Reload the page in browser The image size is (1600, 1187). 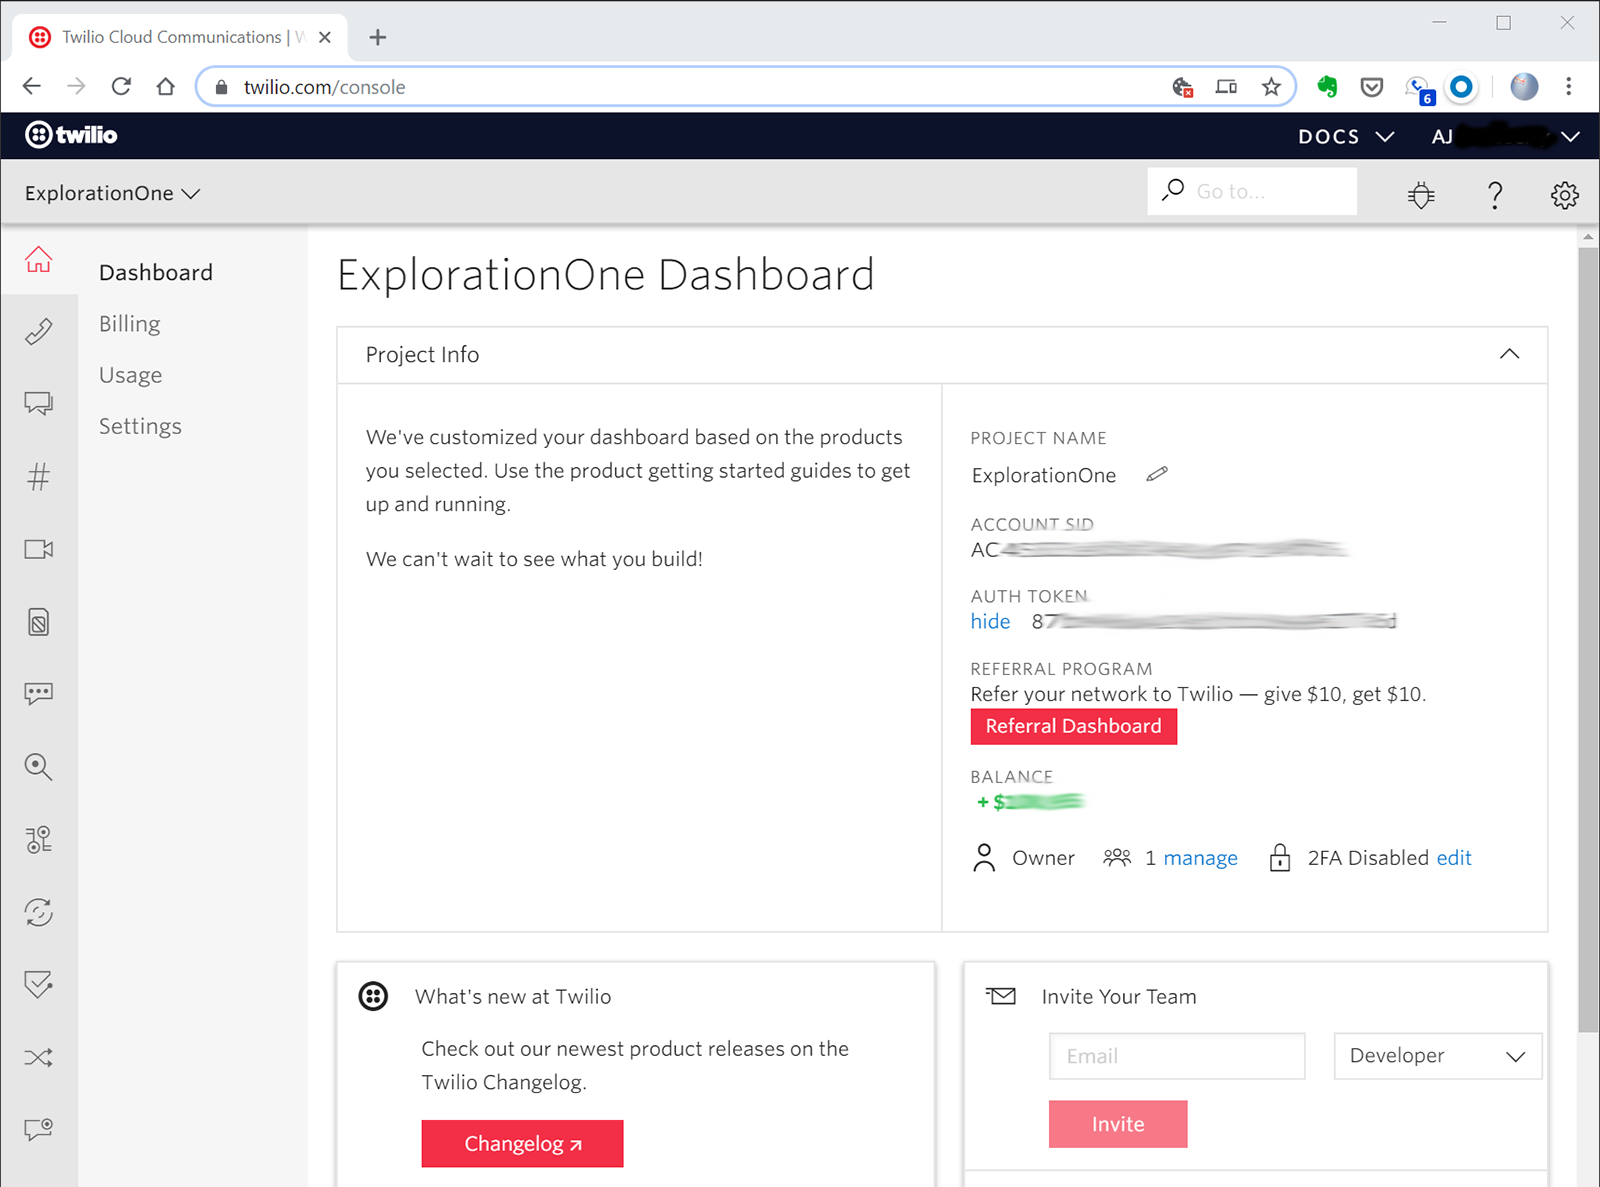[121, 87]
